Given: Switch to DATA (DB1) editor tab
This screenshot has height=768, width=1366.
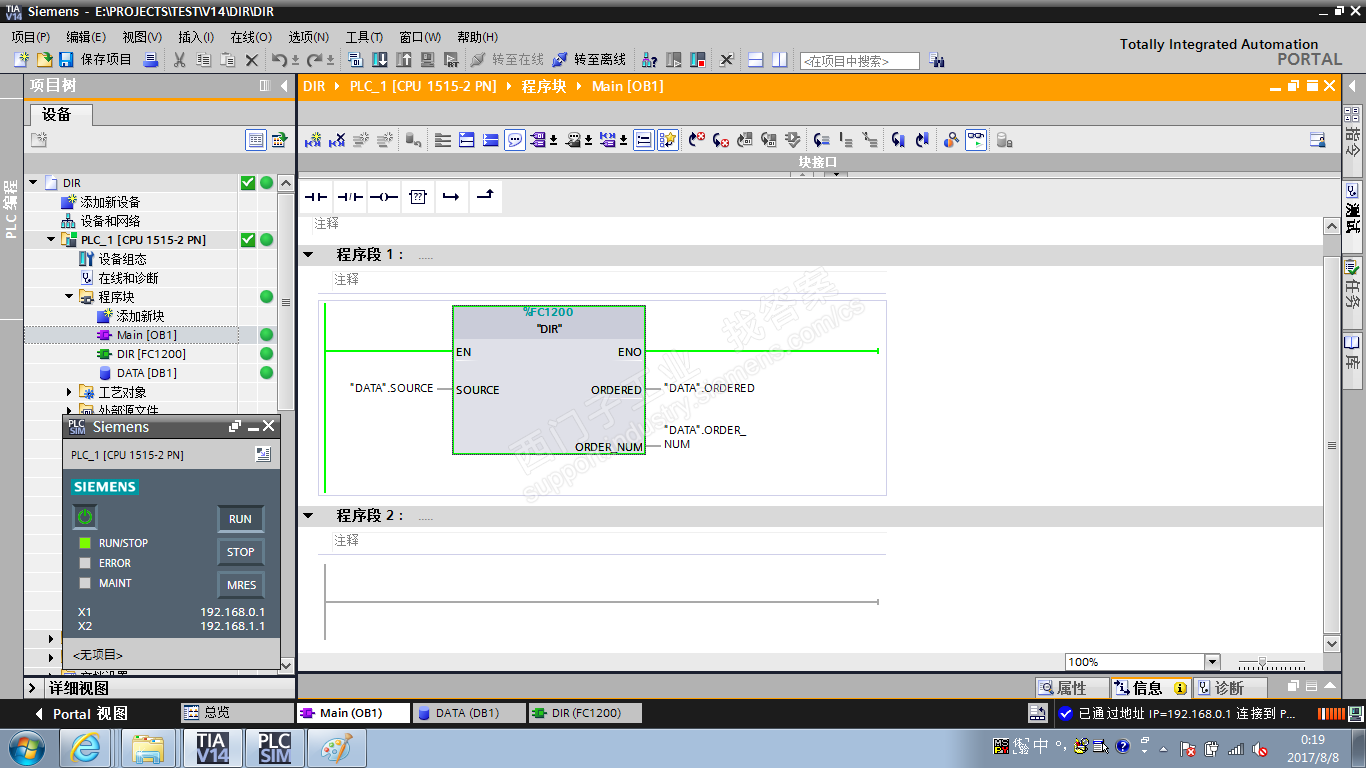Looking at the screenshot, I should tap(470, 713).
